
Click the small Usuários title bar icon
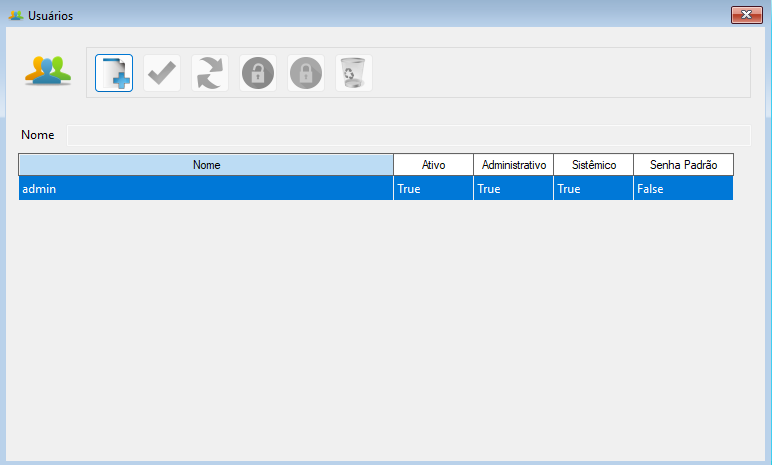[15, 16]
